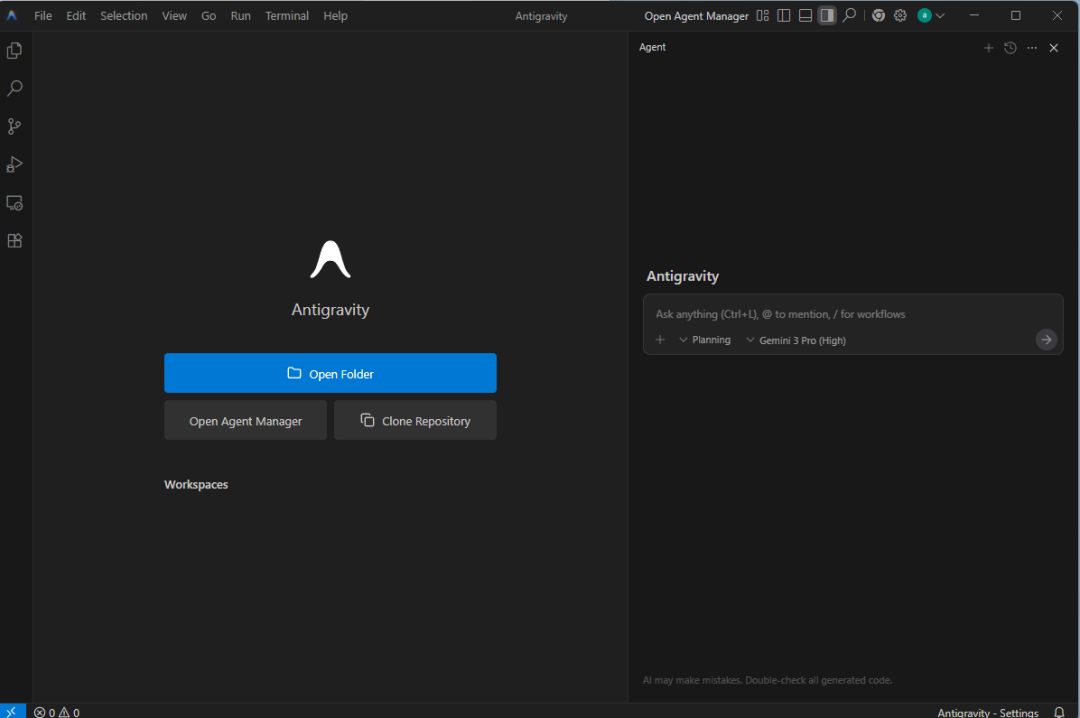Click the chat history clock icon
Image resolution: width=1080 pixels, height=718 pixels.
point(1010,48)
